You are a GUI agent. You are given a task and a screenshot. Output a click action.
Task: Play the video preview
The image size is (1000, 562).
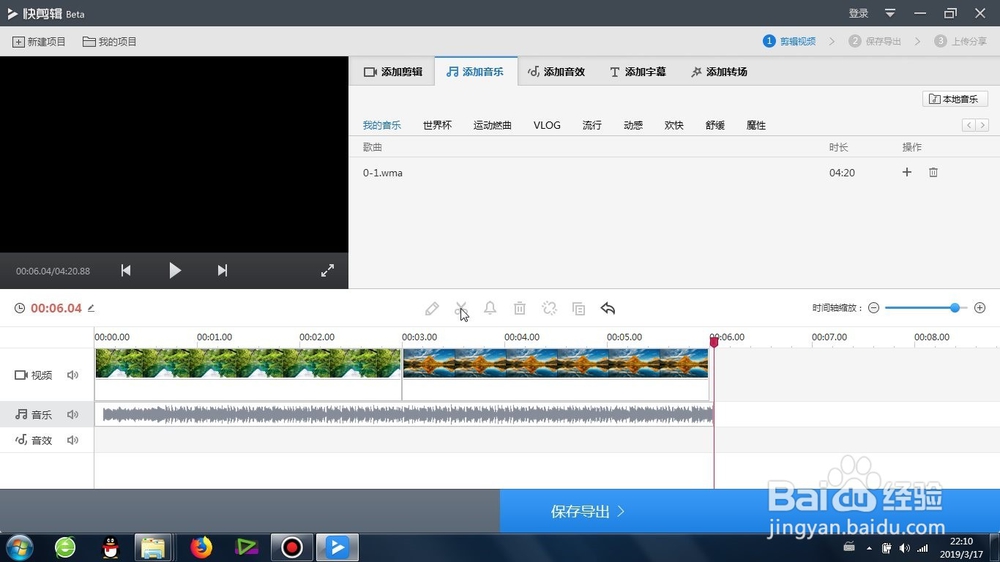pyautogui.click(x=175, y=270)
